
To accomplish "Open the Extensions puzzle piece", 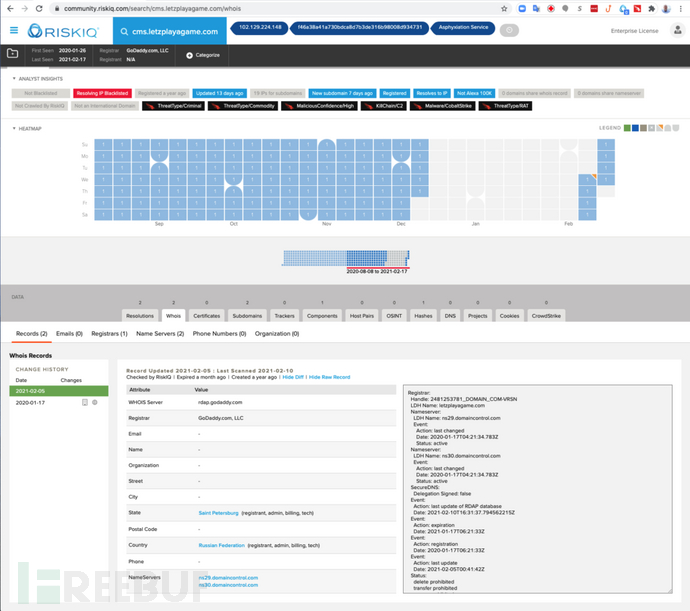I will [652, 8].
